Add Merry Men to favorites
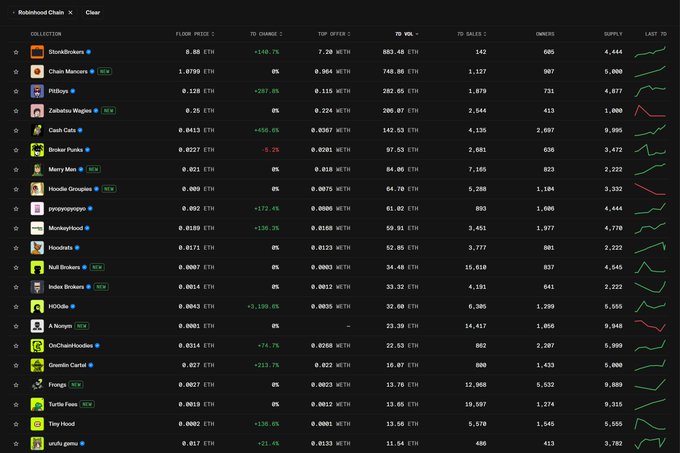The height and width of the screenshot is (453, 680). click(x=16, y=169)
